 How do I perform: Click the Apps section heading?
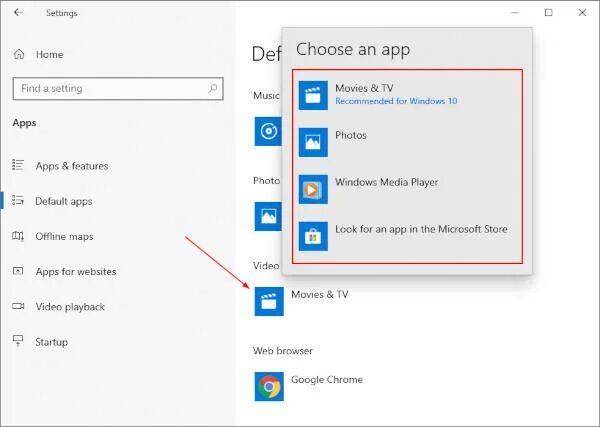coord(24,123)
